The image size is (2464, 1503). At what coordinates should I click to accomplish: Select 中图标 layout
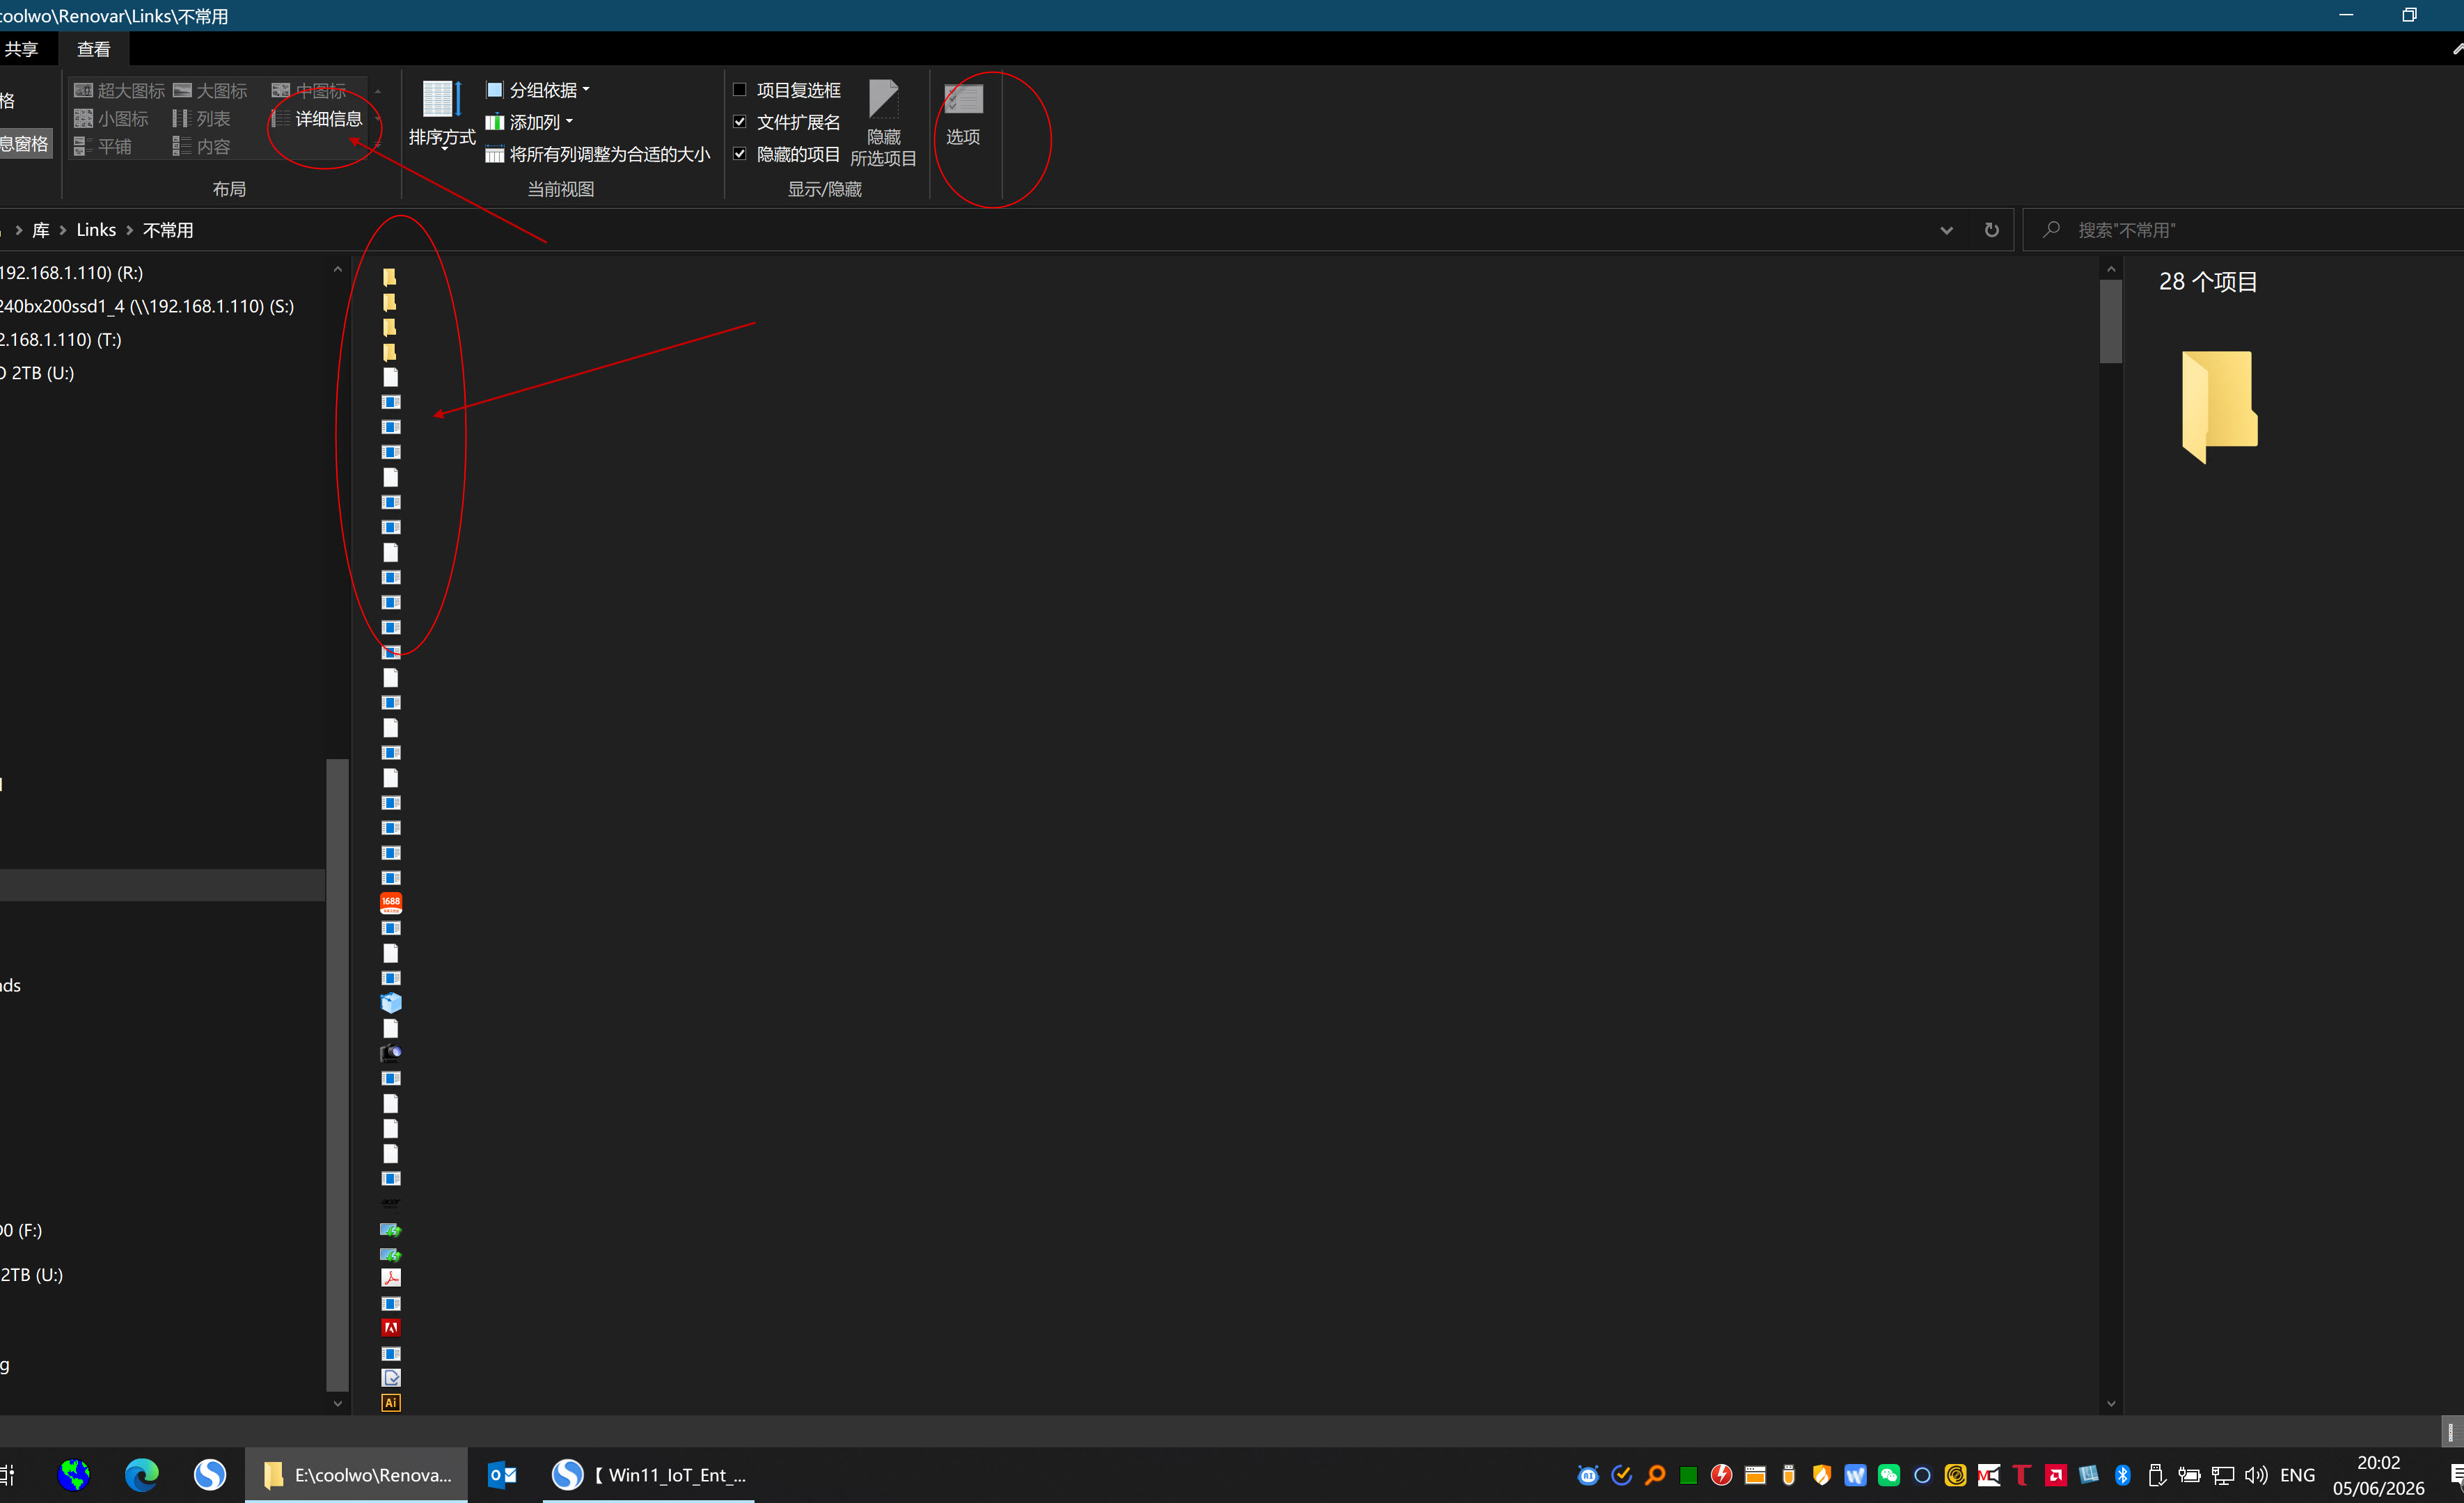pyautogui.click(x=309, y=91)
